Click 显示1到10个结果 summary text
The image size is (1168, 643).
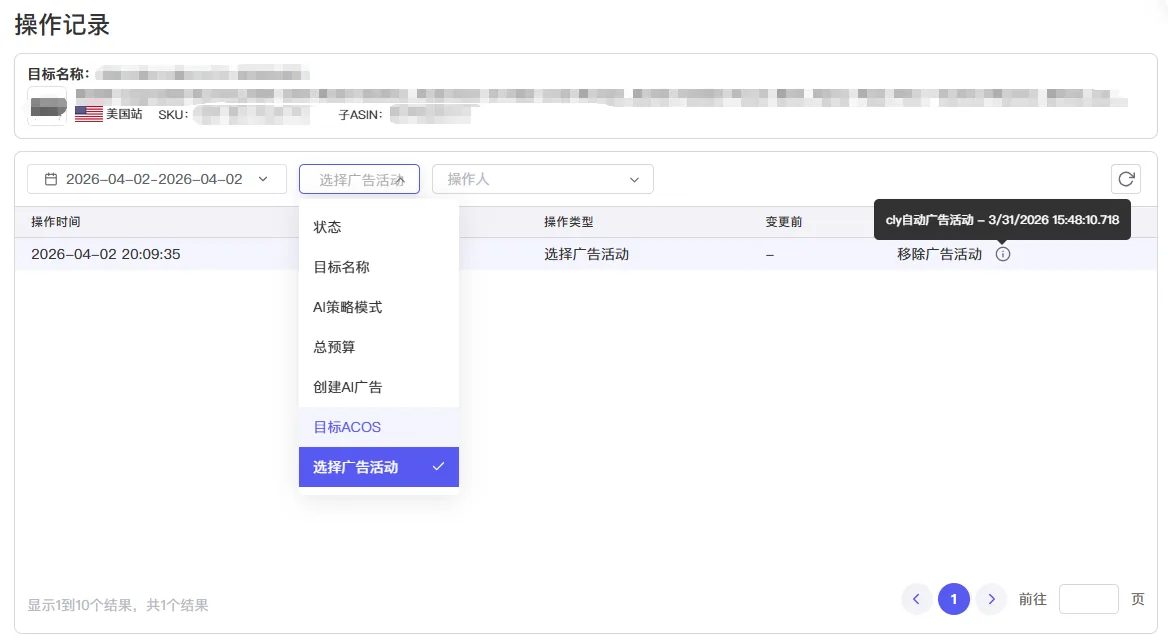118,605
